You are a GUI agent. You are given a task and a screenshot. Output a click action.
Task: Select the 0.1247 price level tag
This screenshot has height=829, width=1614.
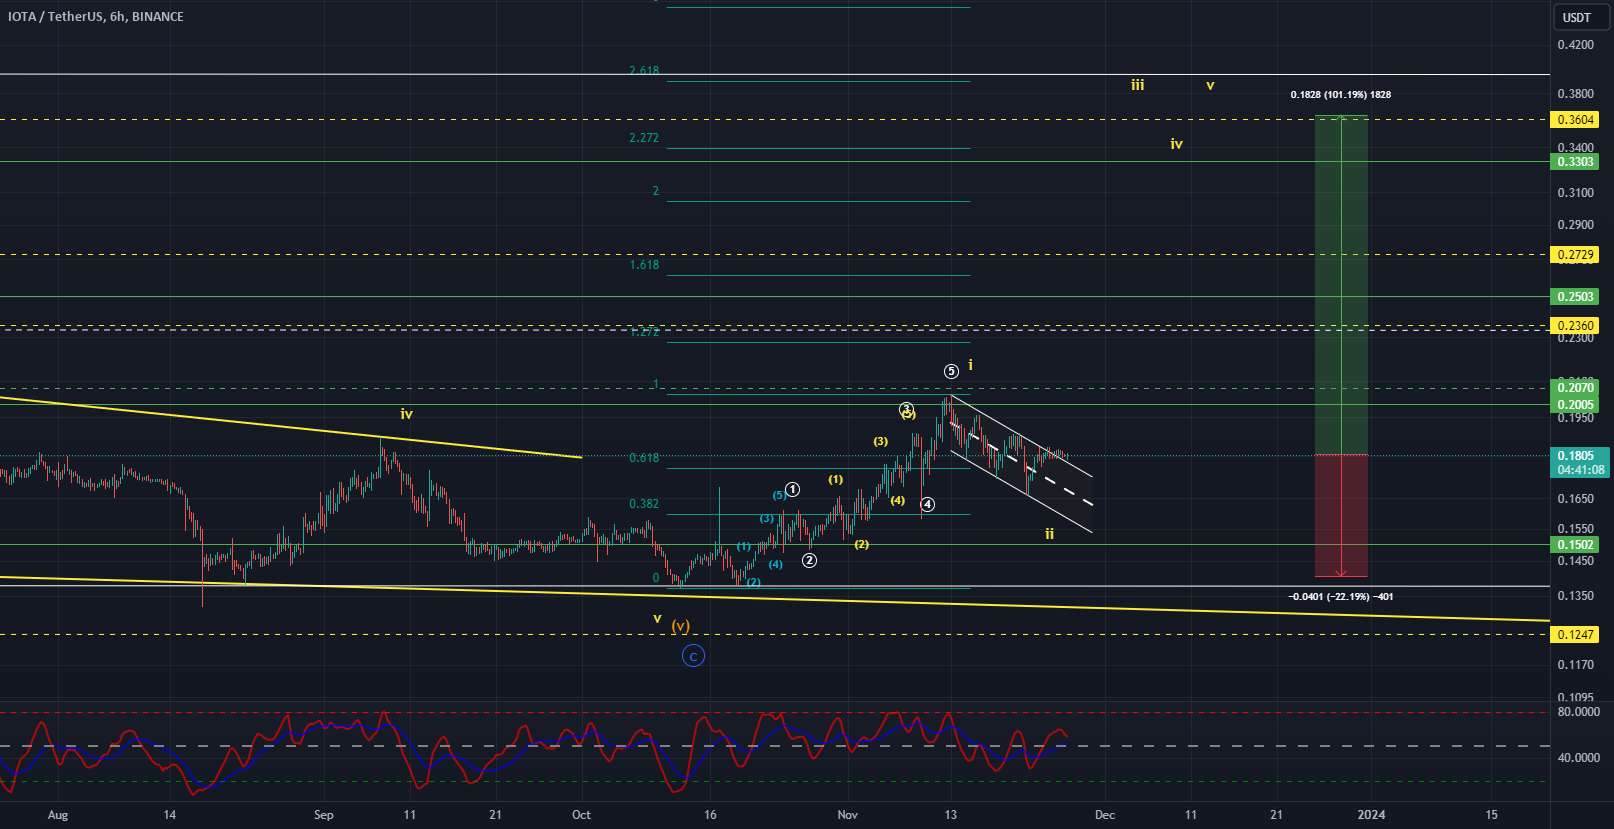(x=1575, y=634)
